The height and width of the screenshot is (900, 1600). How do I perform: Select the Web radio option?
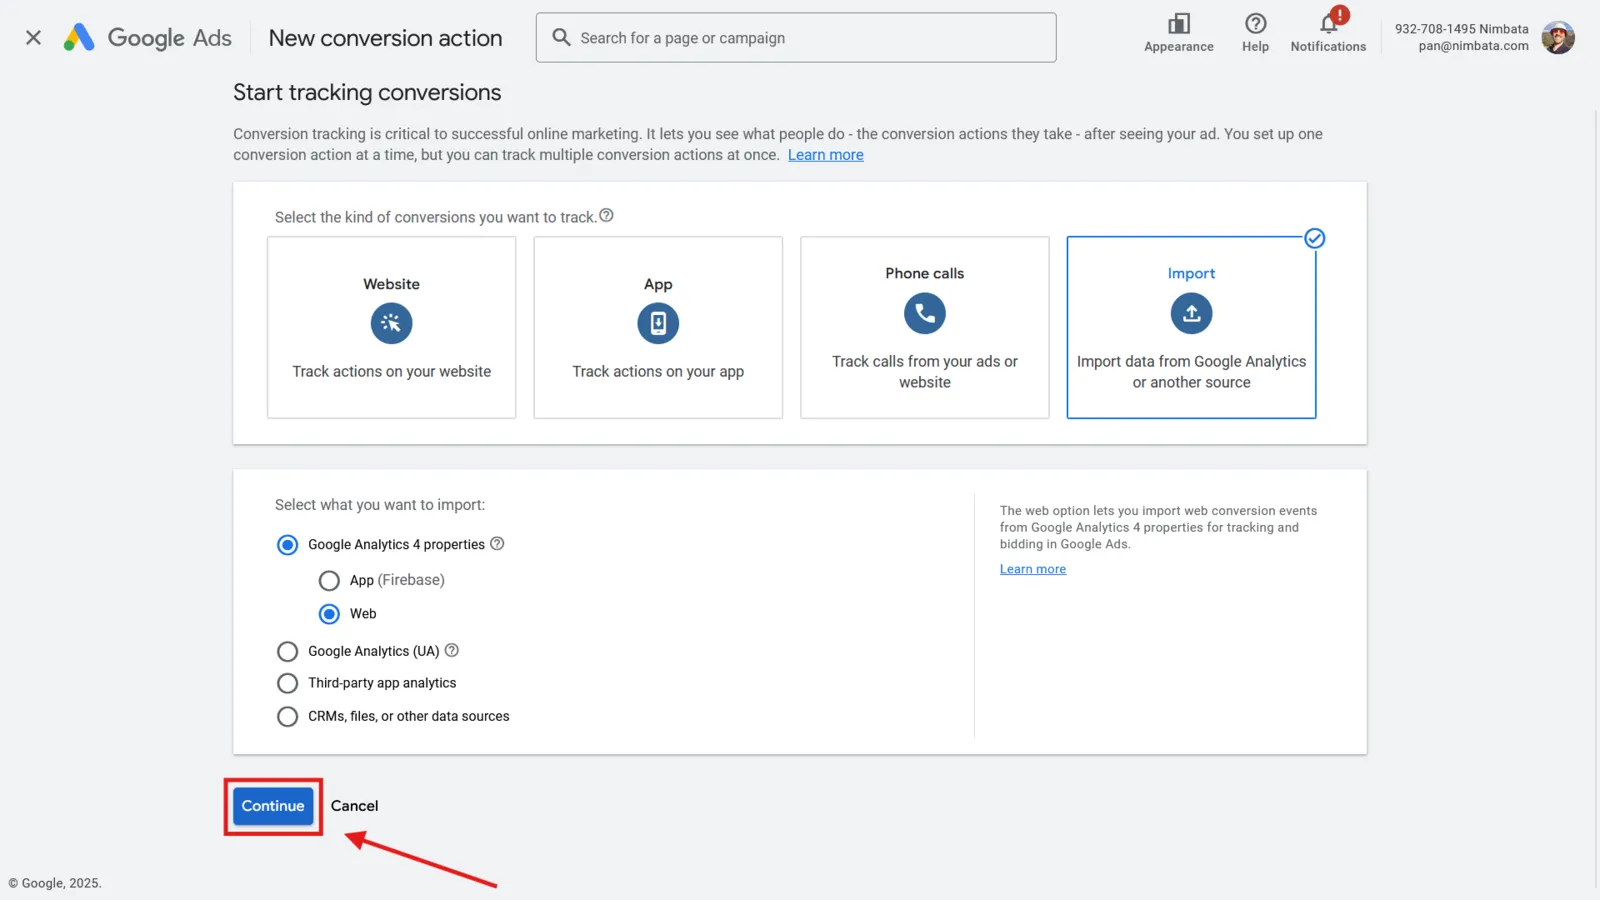pos(329,614)
